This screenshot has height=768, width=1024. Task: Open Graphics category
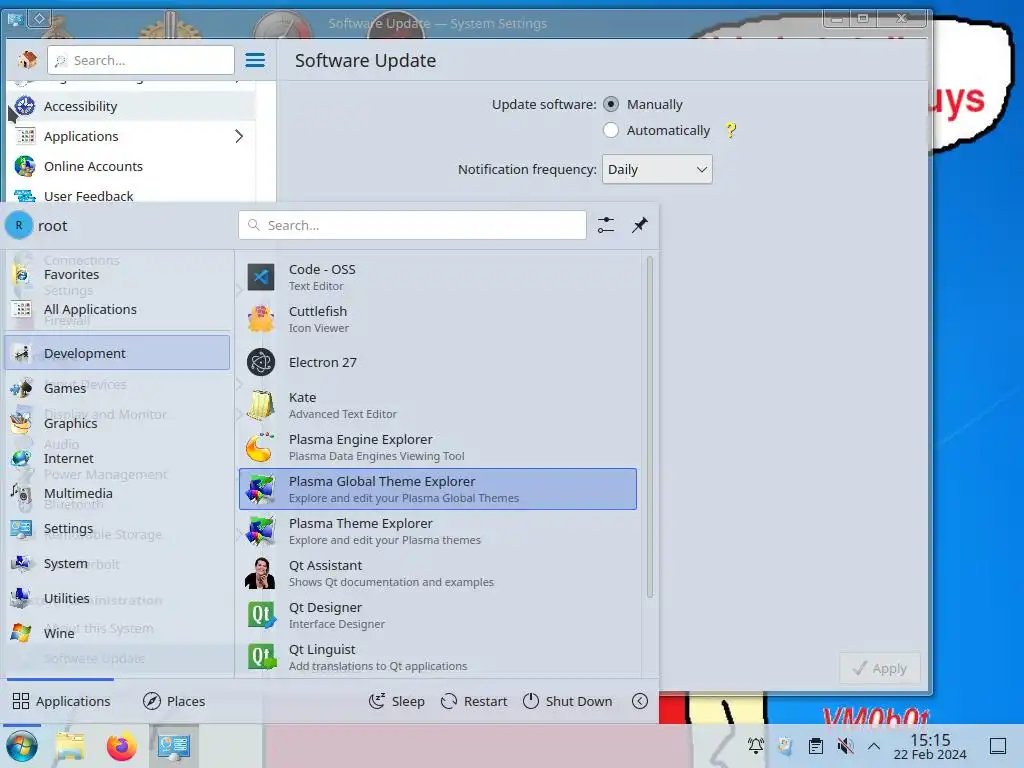click(118, 423)
